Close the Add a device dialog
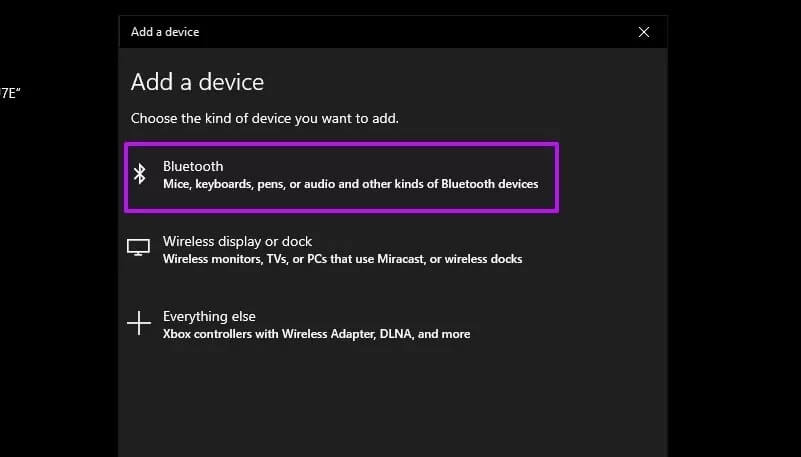801x457 pixels. click(644, 32)
